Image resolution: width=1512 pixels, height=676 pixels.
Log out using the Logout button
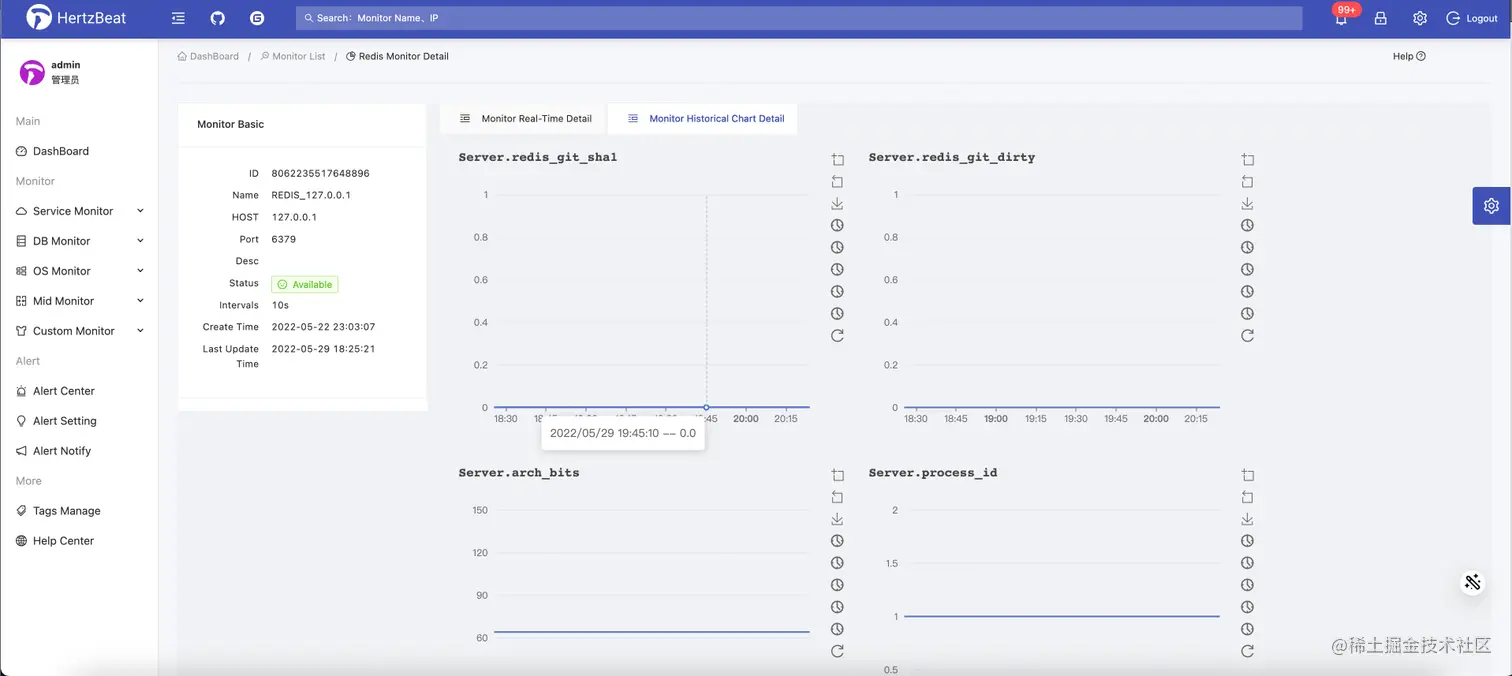[x=1472, y=18]
